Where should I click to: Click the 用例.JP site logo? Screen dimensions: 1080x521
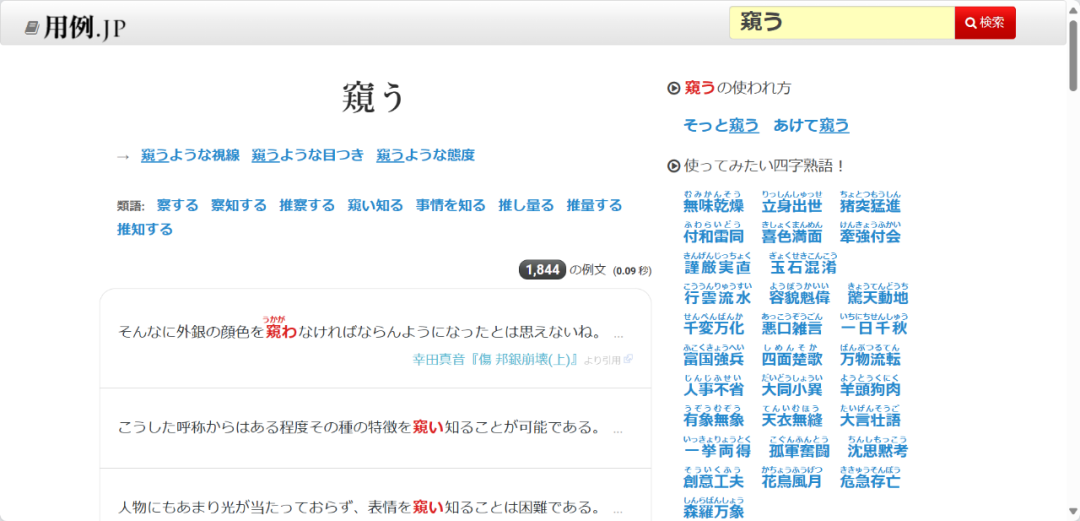coord(75,27)
